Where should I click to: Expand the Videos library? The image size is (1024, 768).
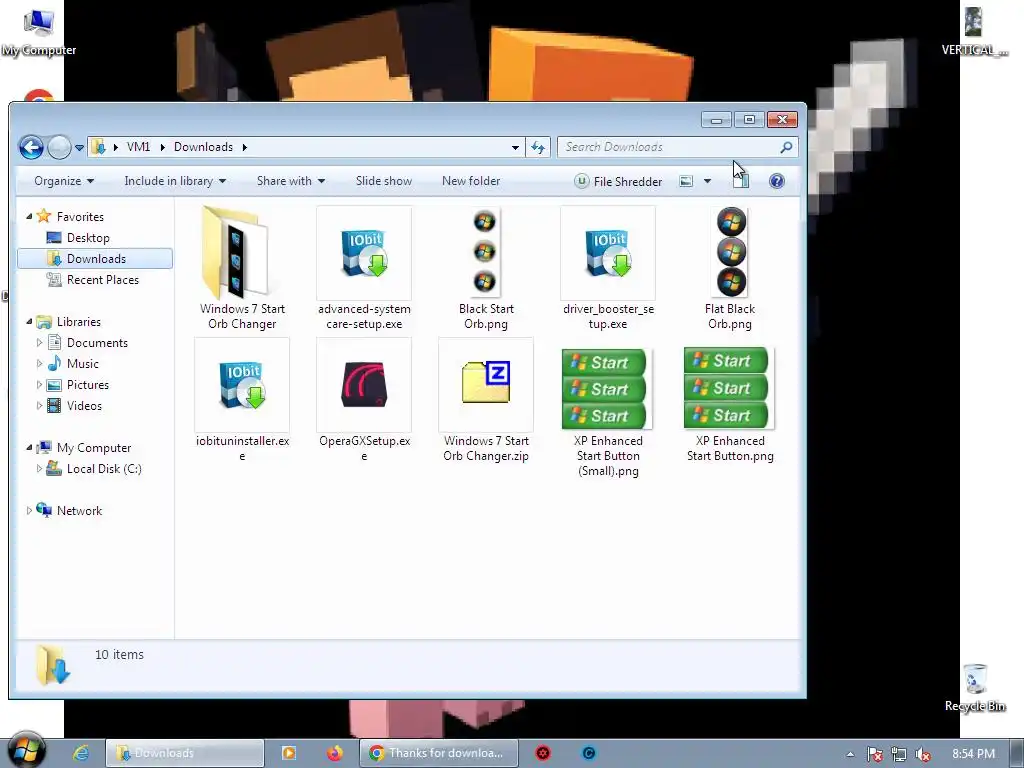(39, 406)
